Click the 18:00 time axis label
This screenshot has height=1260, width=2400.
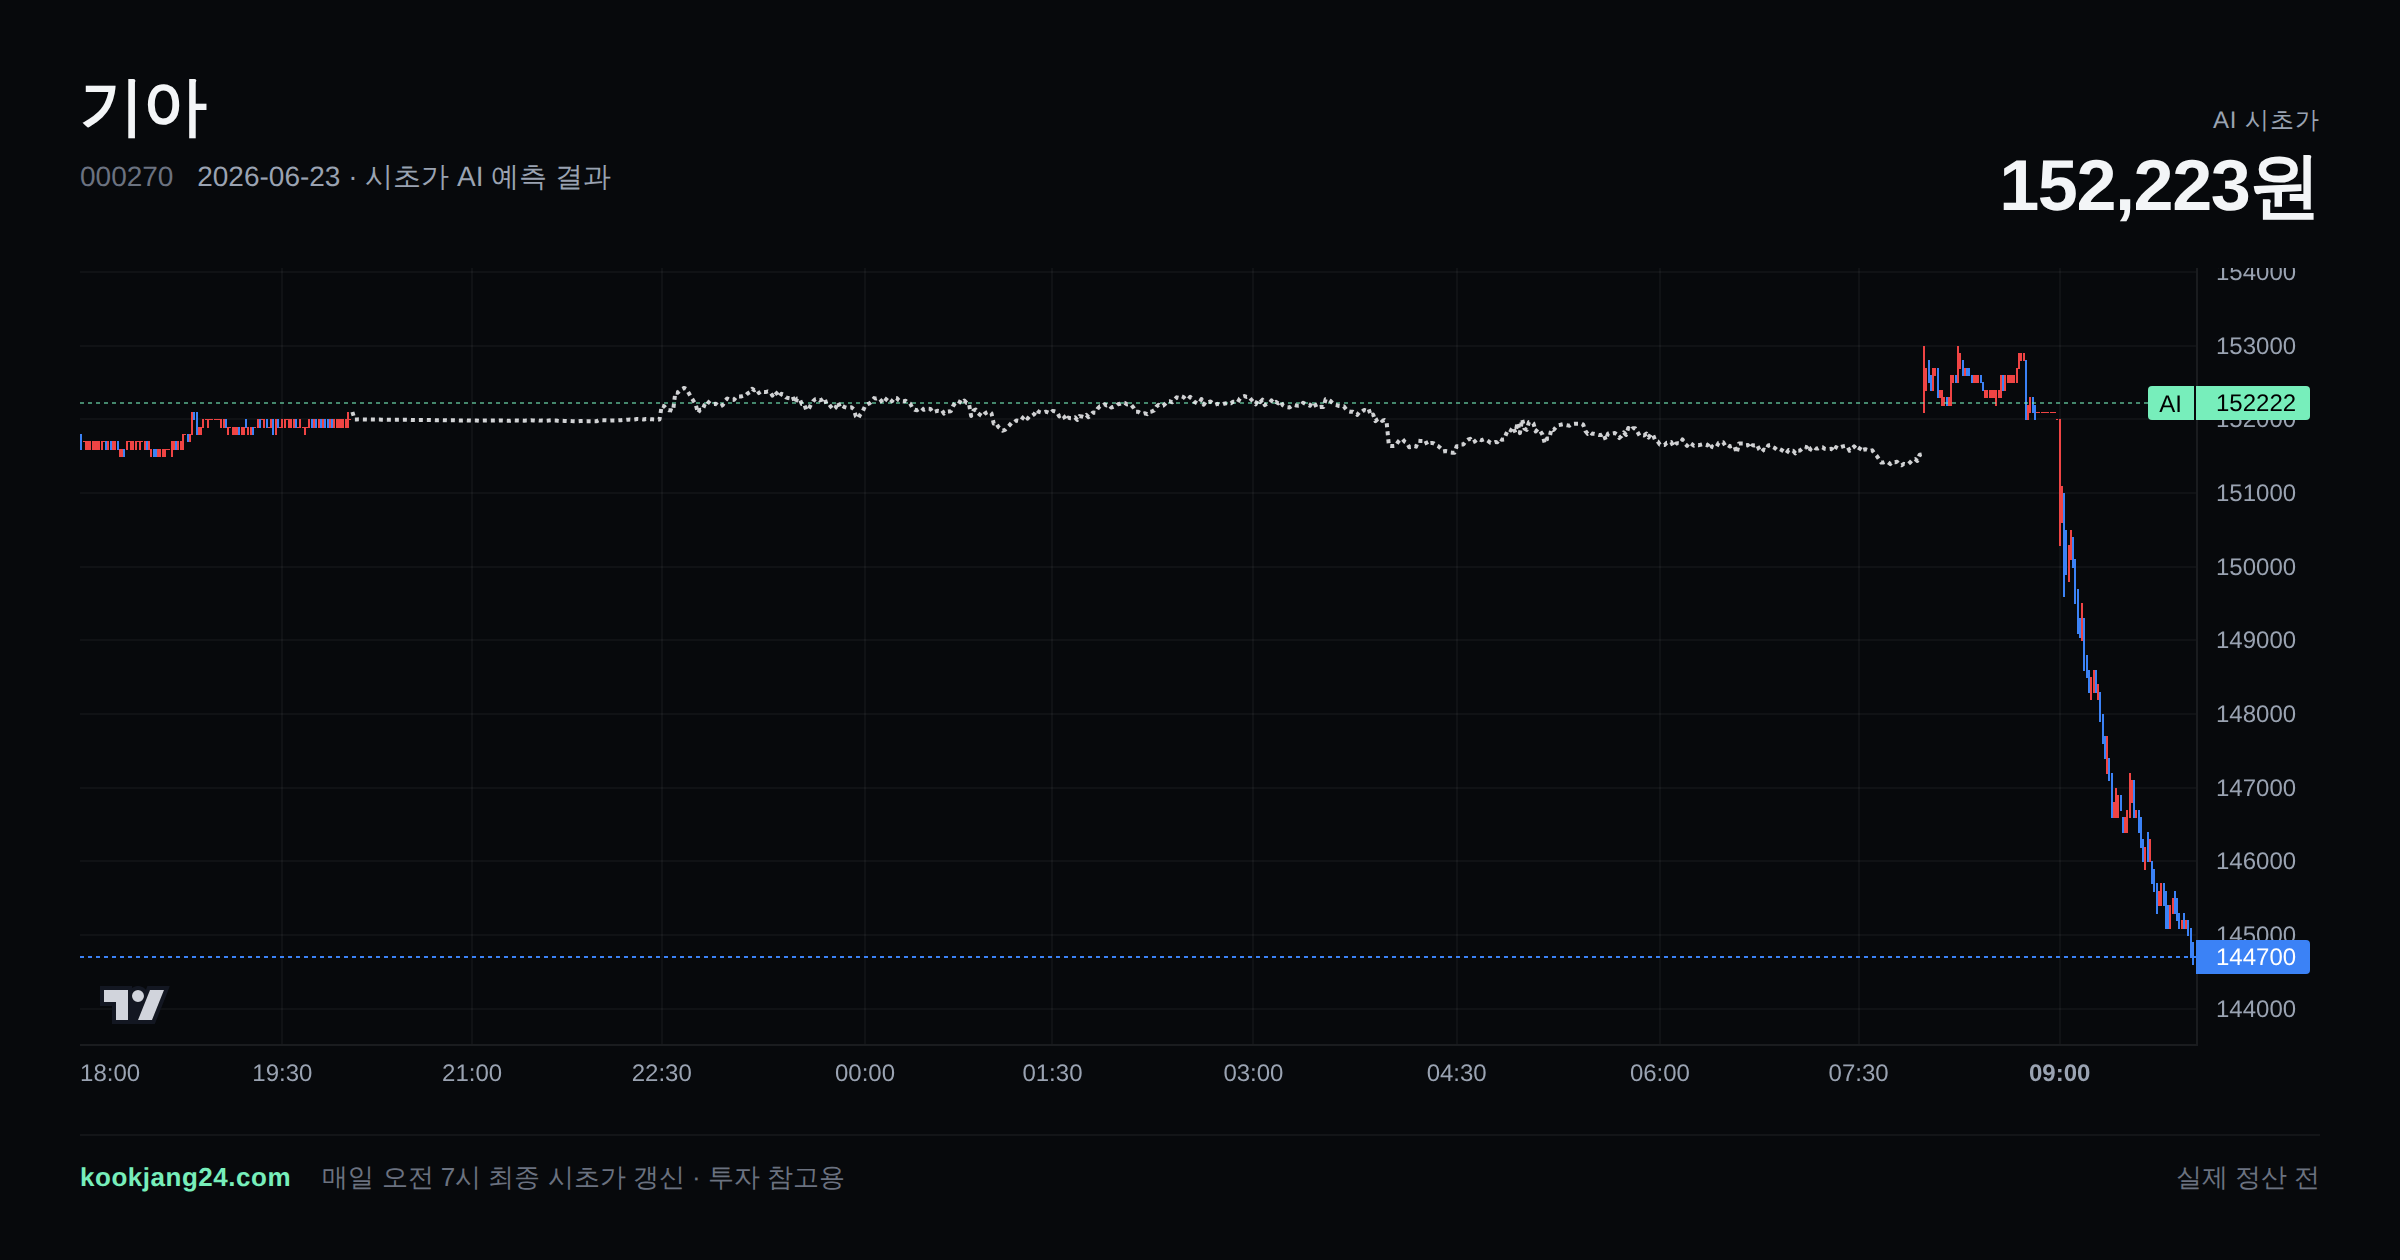click(110, 1073)
